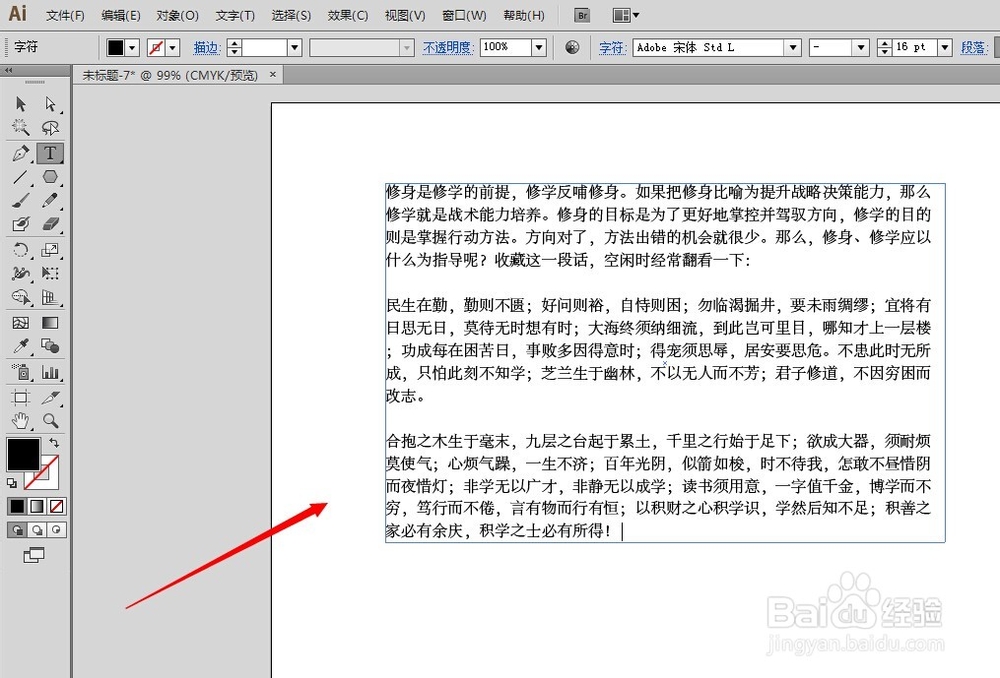Select the Type tool
1000x678 pixels.
50,153
